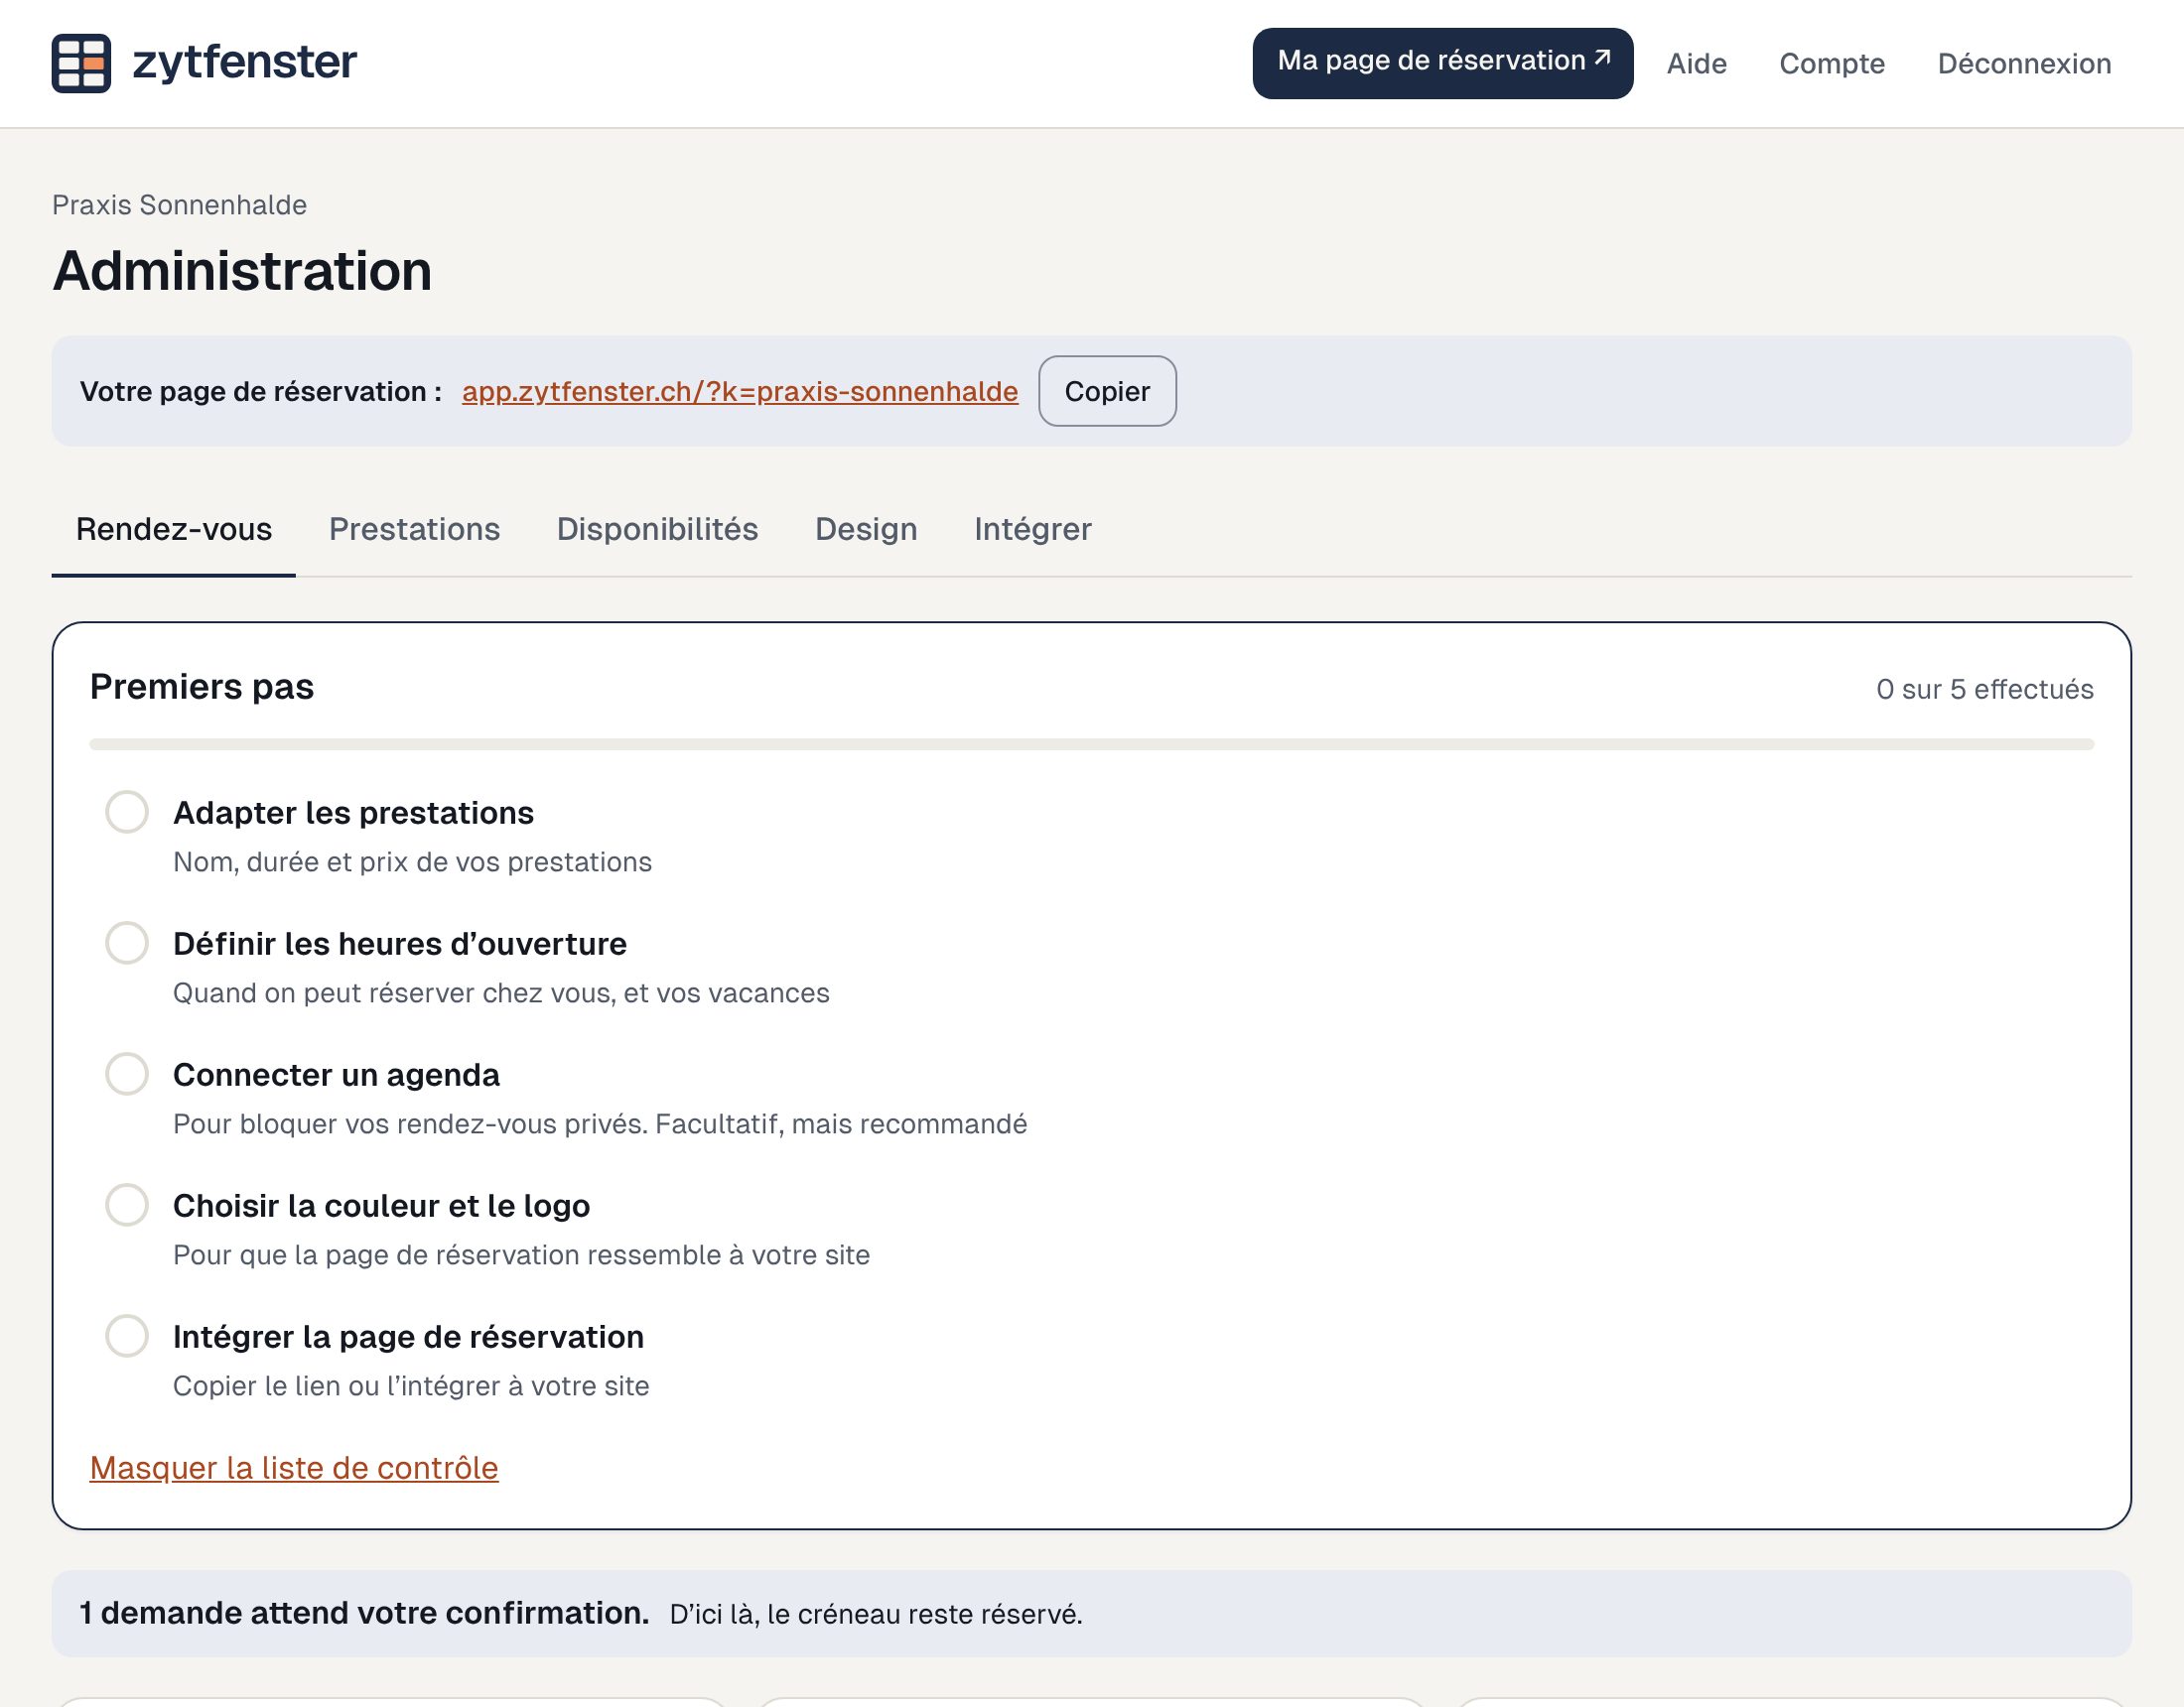
Task: Click Masquer la liste de contrôle link
Action: [294, 1468]
